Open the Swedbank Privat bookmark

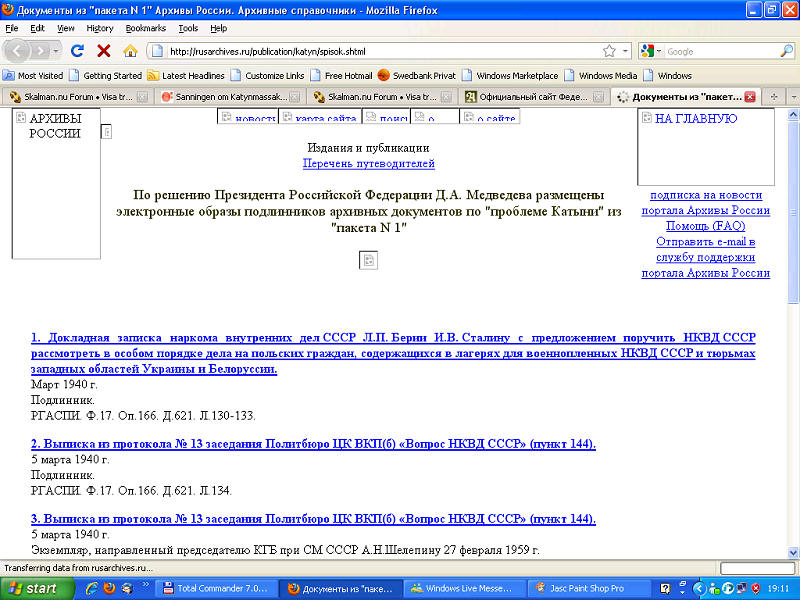coord(428,75)
